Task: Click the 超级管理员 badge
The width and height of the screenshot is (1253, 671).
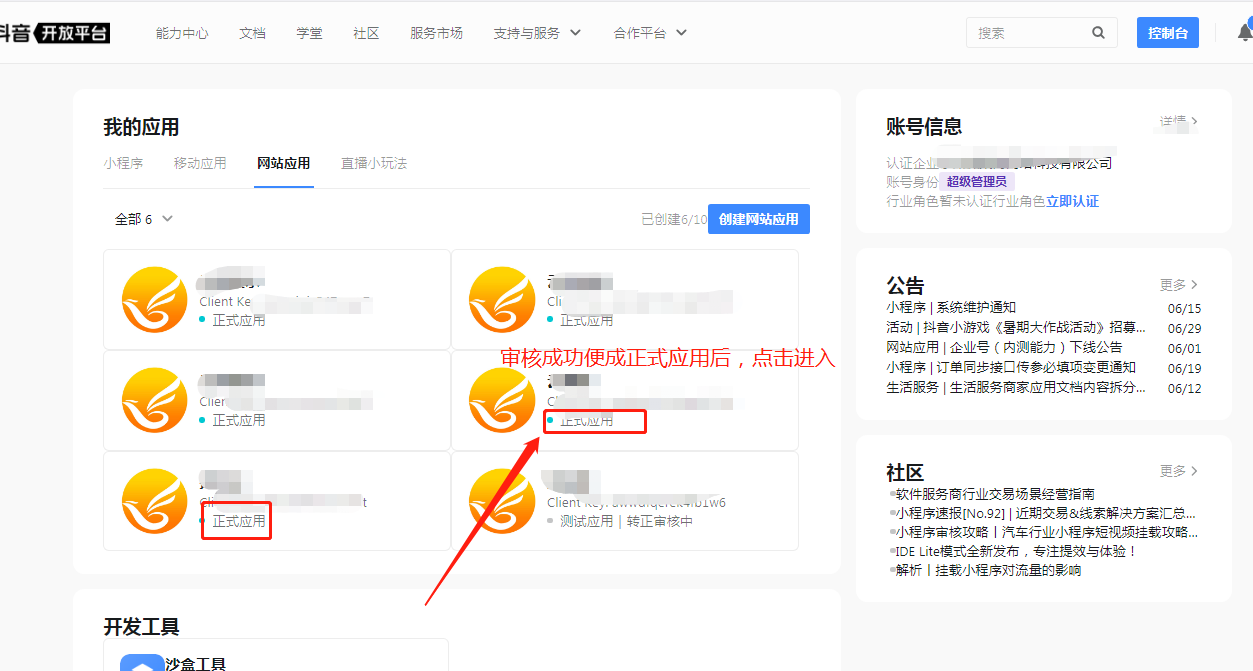Action: (977, 182)
